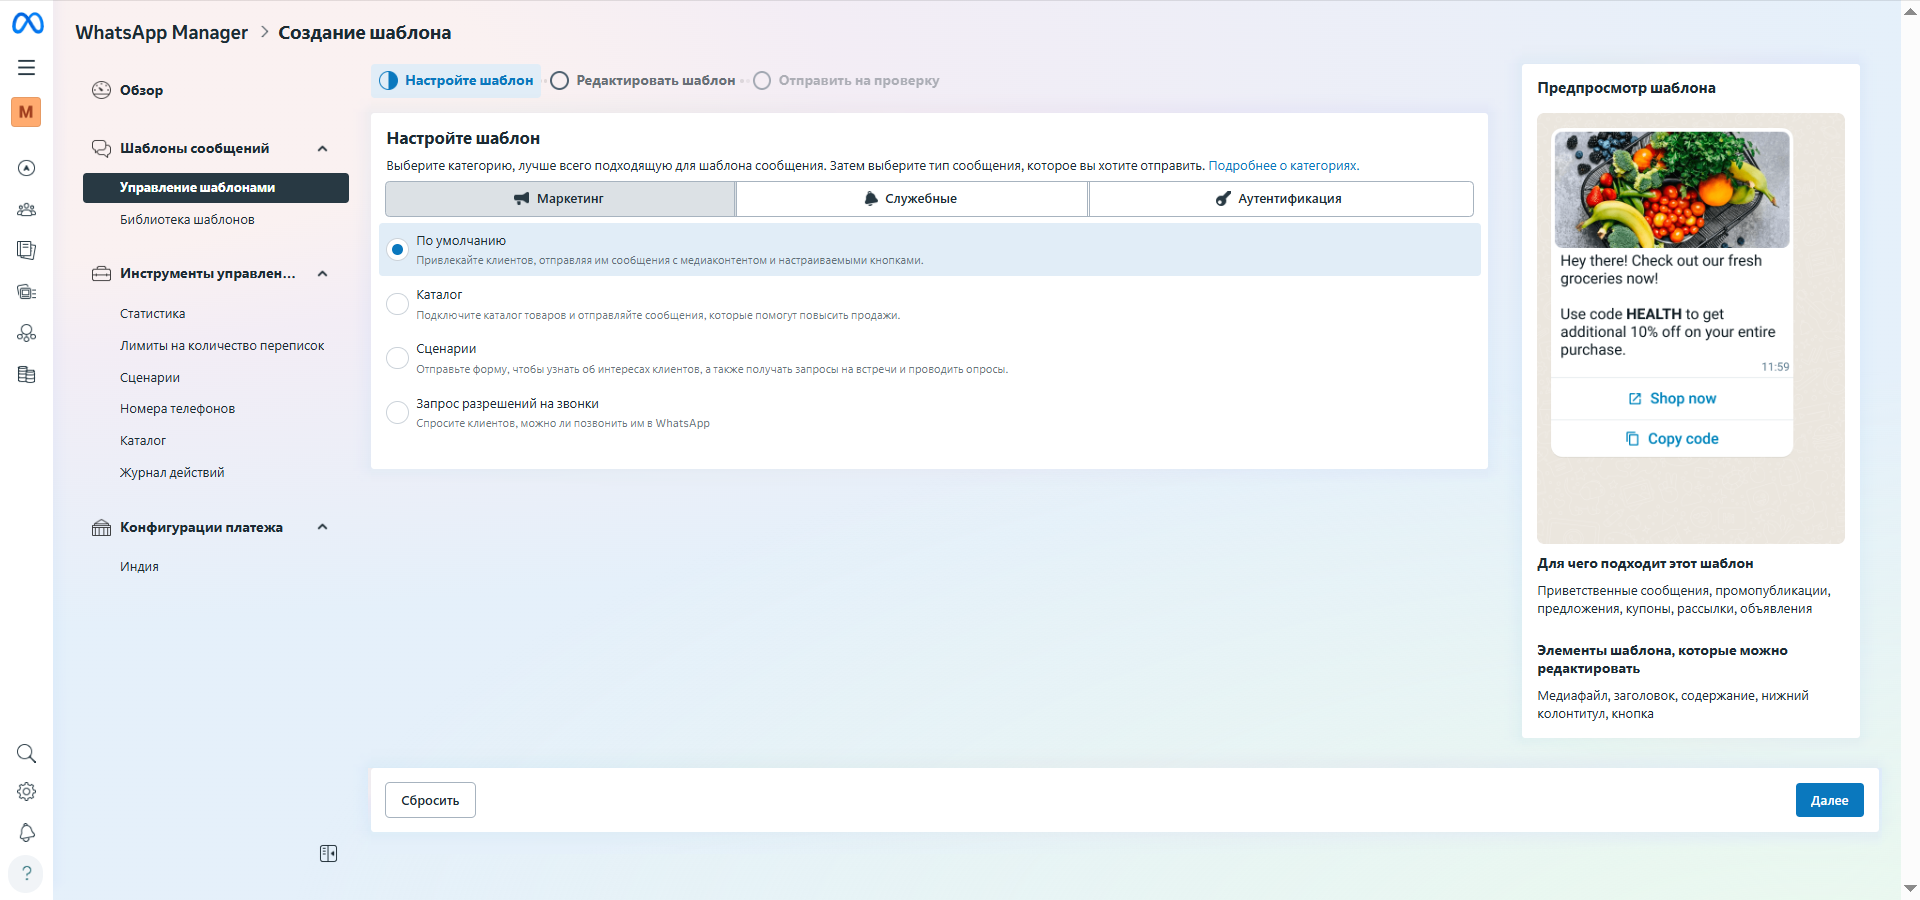Viewport: 1920px width, 900px height.
Task: Click the orange M account avatar
Action: (x=26, y=112)
